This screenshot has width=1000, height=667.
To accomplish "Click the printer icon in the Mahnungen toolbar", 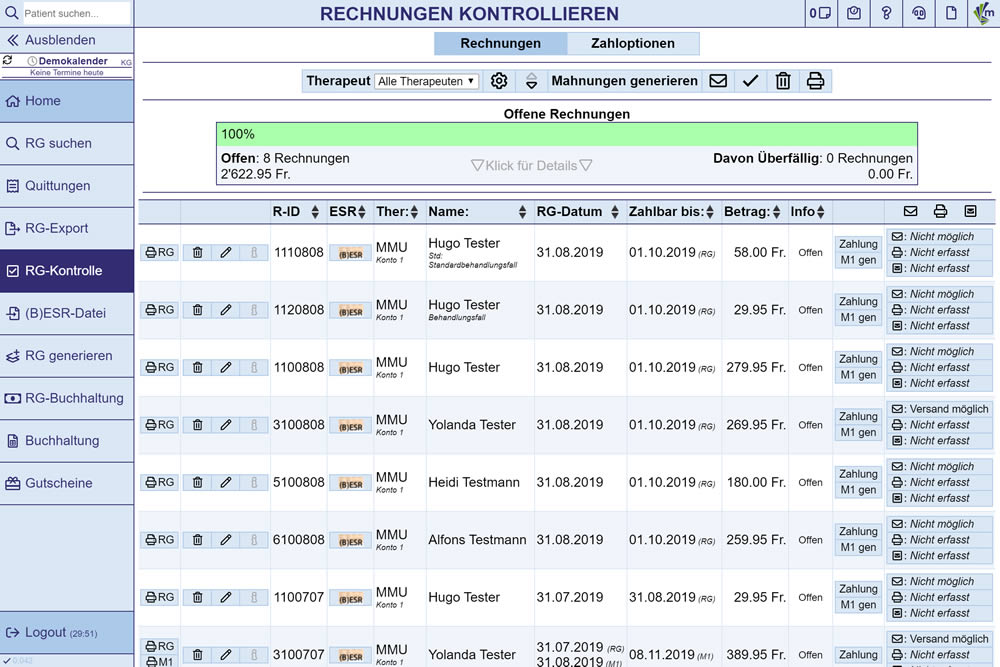I will coord(815,81).
